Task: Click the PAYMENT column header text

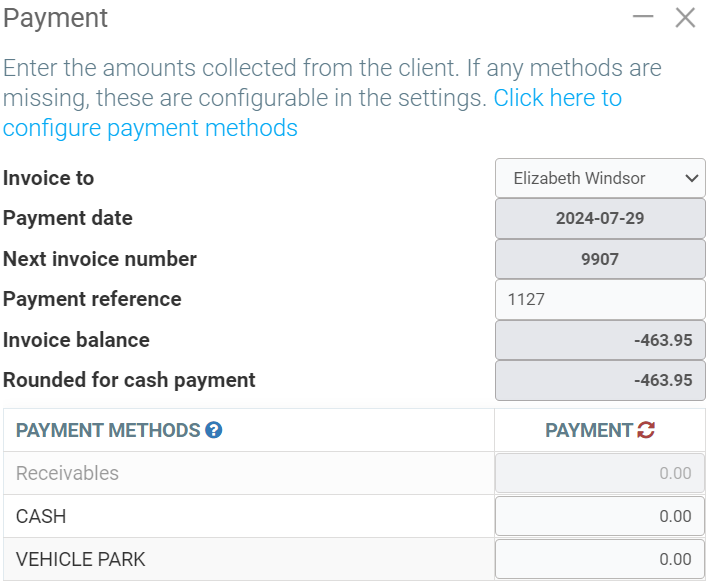Action: tap(588, 431)
